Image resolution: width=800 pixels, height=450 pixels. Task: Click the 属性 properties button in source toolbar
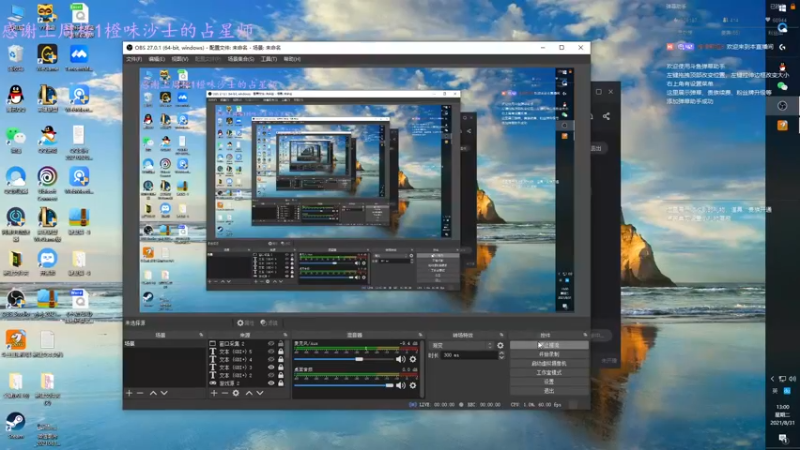(245, 323)
